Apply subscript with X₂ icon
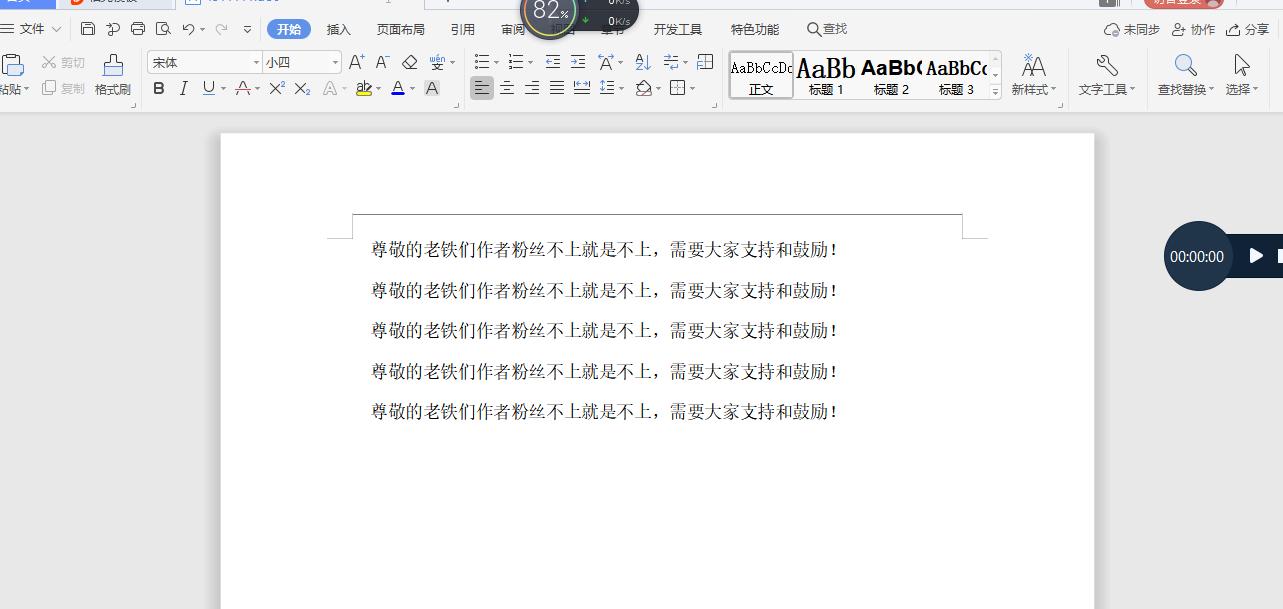1283x609 pixels. tap(302, 88)
